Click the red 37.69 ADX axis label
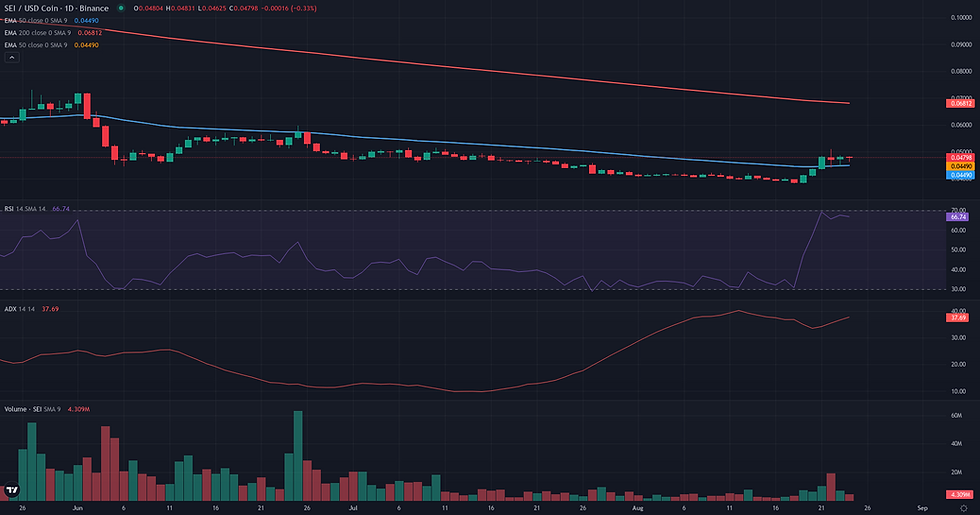Viewport: 980px width, 515px height. pos(958,318)
